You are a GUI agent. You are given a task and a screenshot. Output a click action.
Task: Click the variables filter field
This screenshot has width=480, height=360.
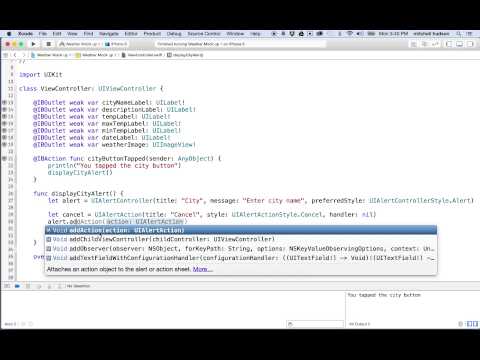(315, 324)
